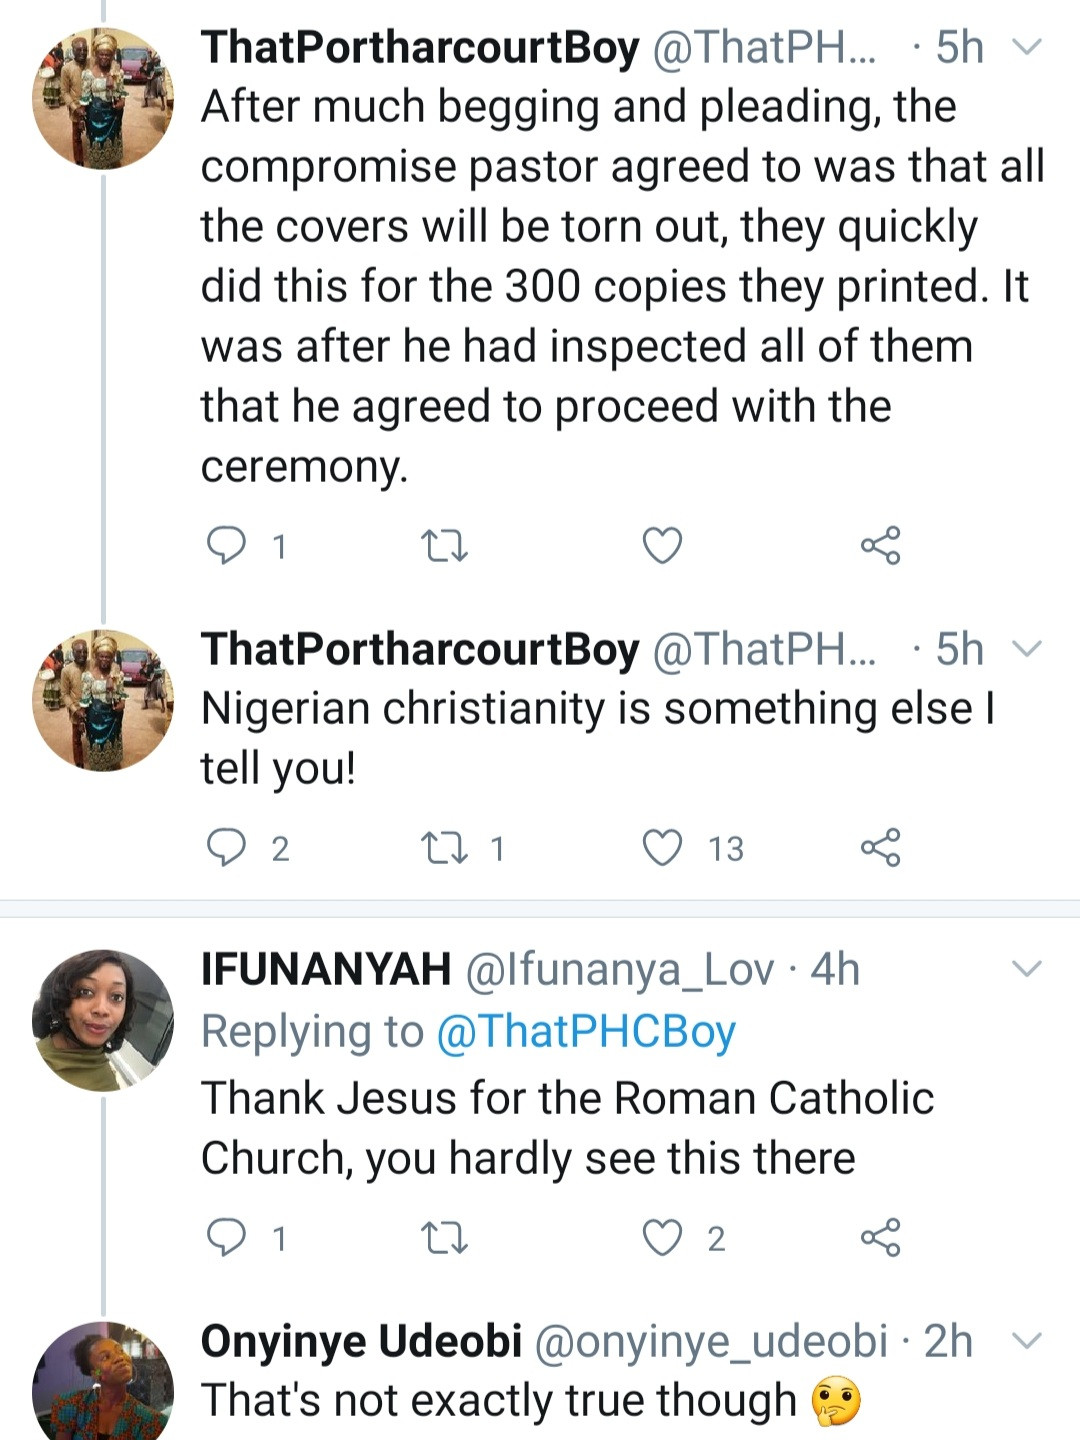Expand options chevron on "Nigerian christianity" tweet
1080x1440 pixels.
pyautogui.click(x=1027, y=649)
